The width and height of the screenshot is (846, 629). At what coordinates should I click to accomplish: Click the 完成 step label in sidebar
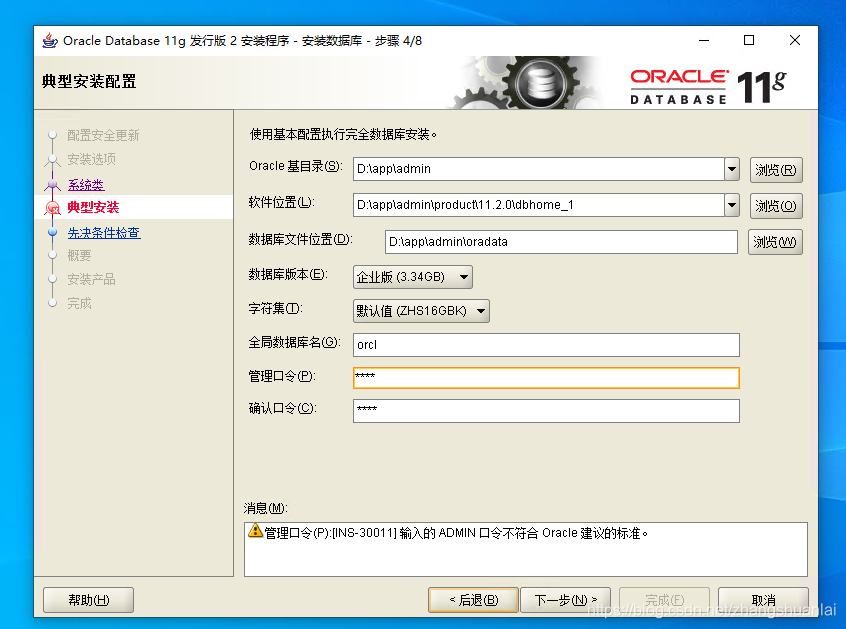click(x=79, y=303)
